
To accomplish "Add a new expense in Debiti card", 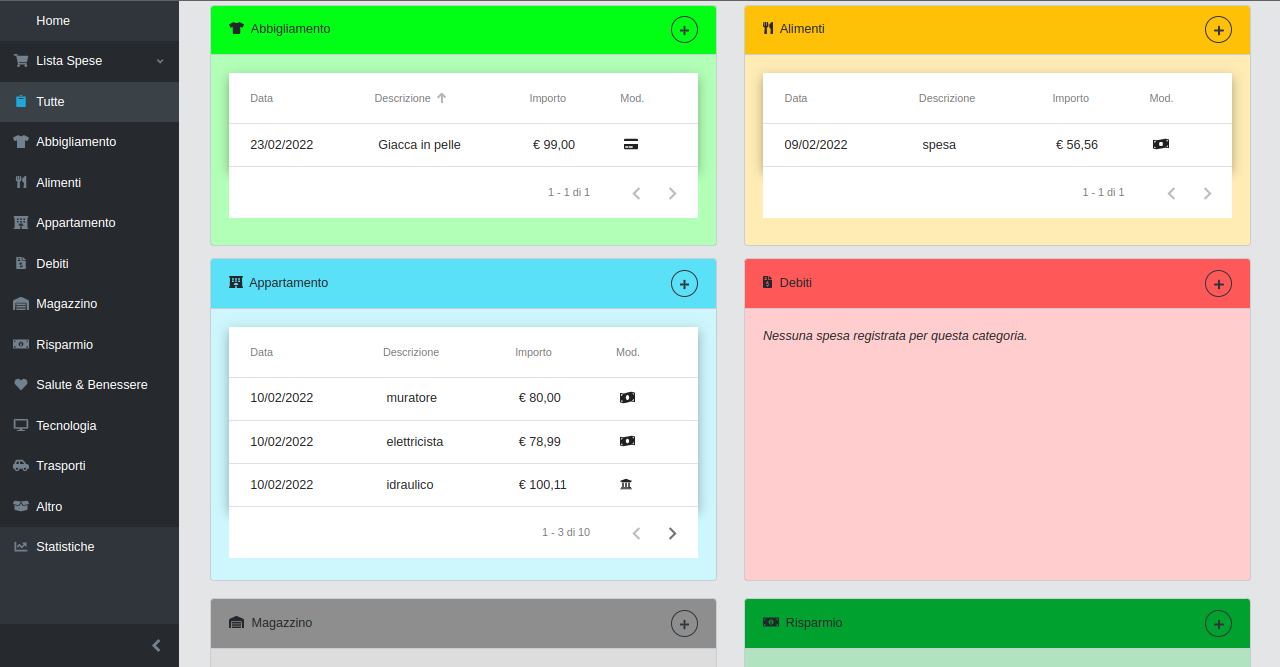I will click(x=1218, y=284).
